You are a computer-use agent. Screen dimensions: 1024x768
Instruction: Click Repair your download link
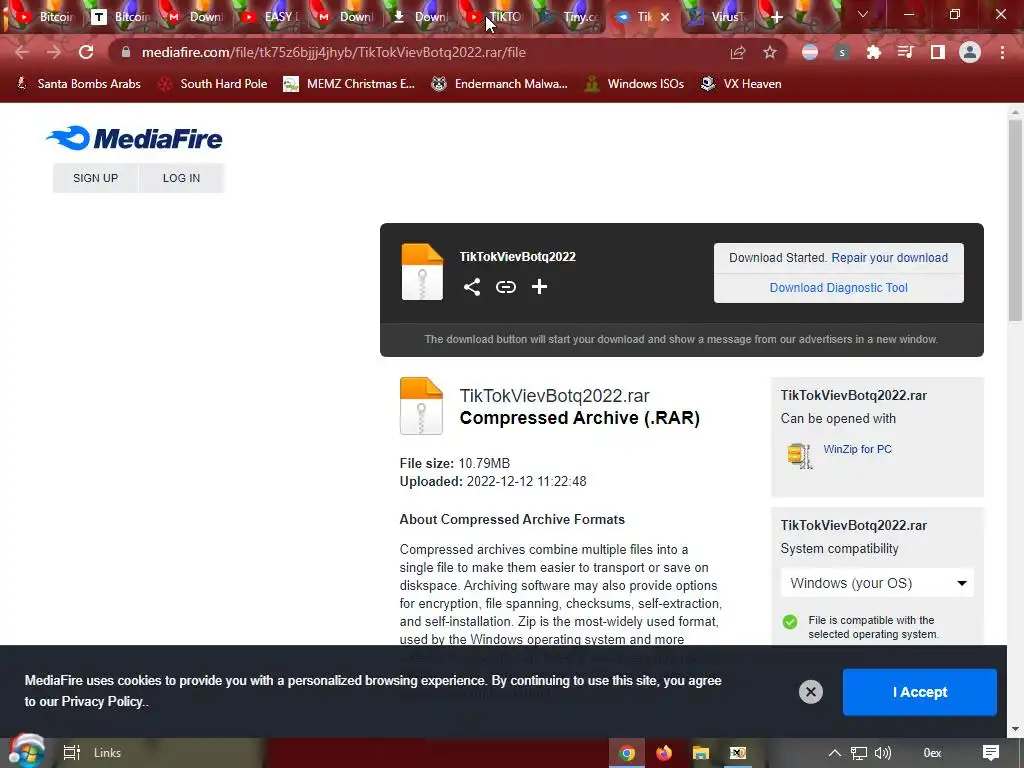point(889,257)
